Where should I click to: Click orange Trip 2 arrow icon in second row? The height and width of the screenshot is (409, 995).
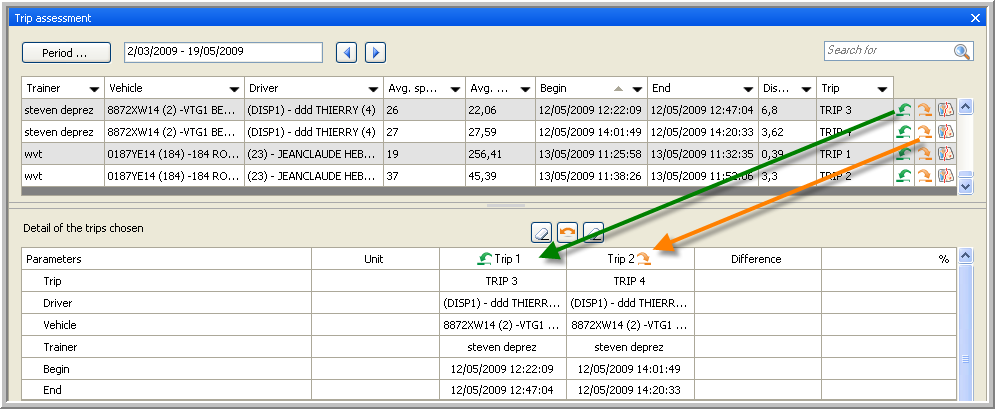(924, 131)
